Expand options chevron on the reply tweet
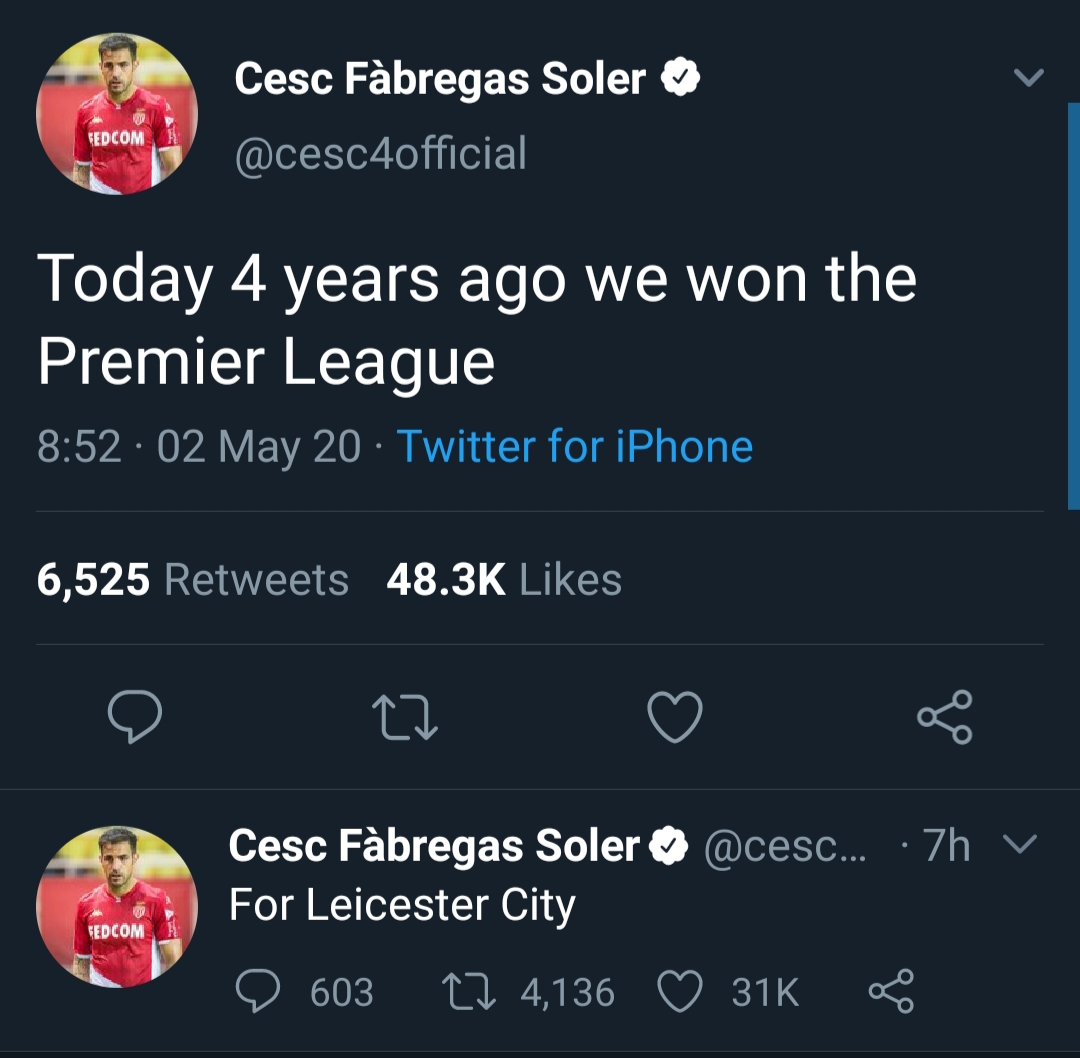Image resolution: width=1080 pixels, height=1058 pixels. click(x=1020, y=844)
